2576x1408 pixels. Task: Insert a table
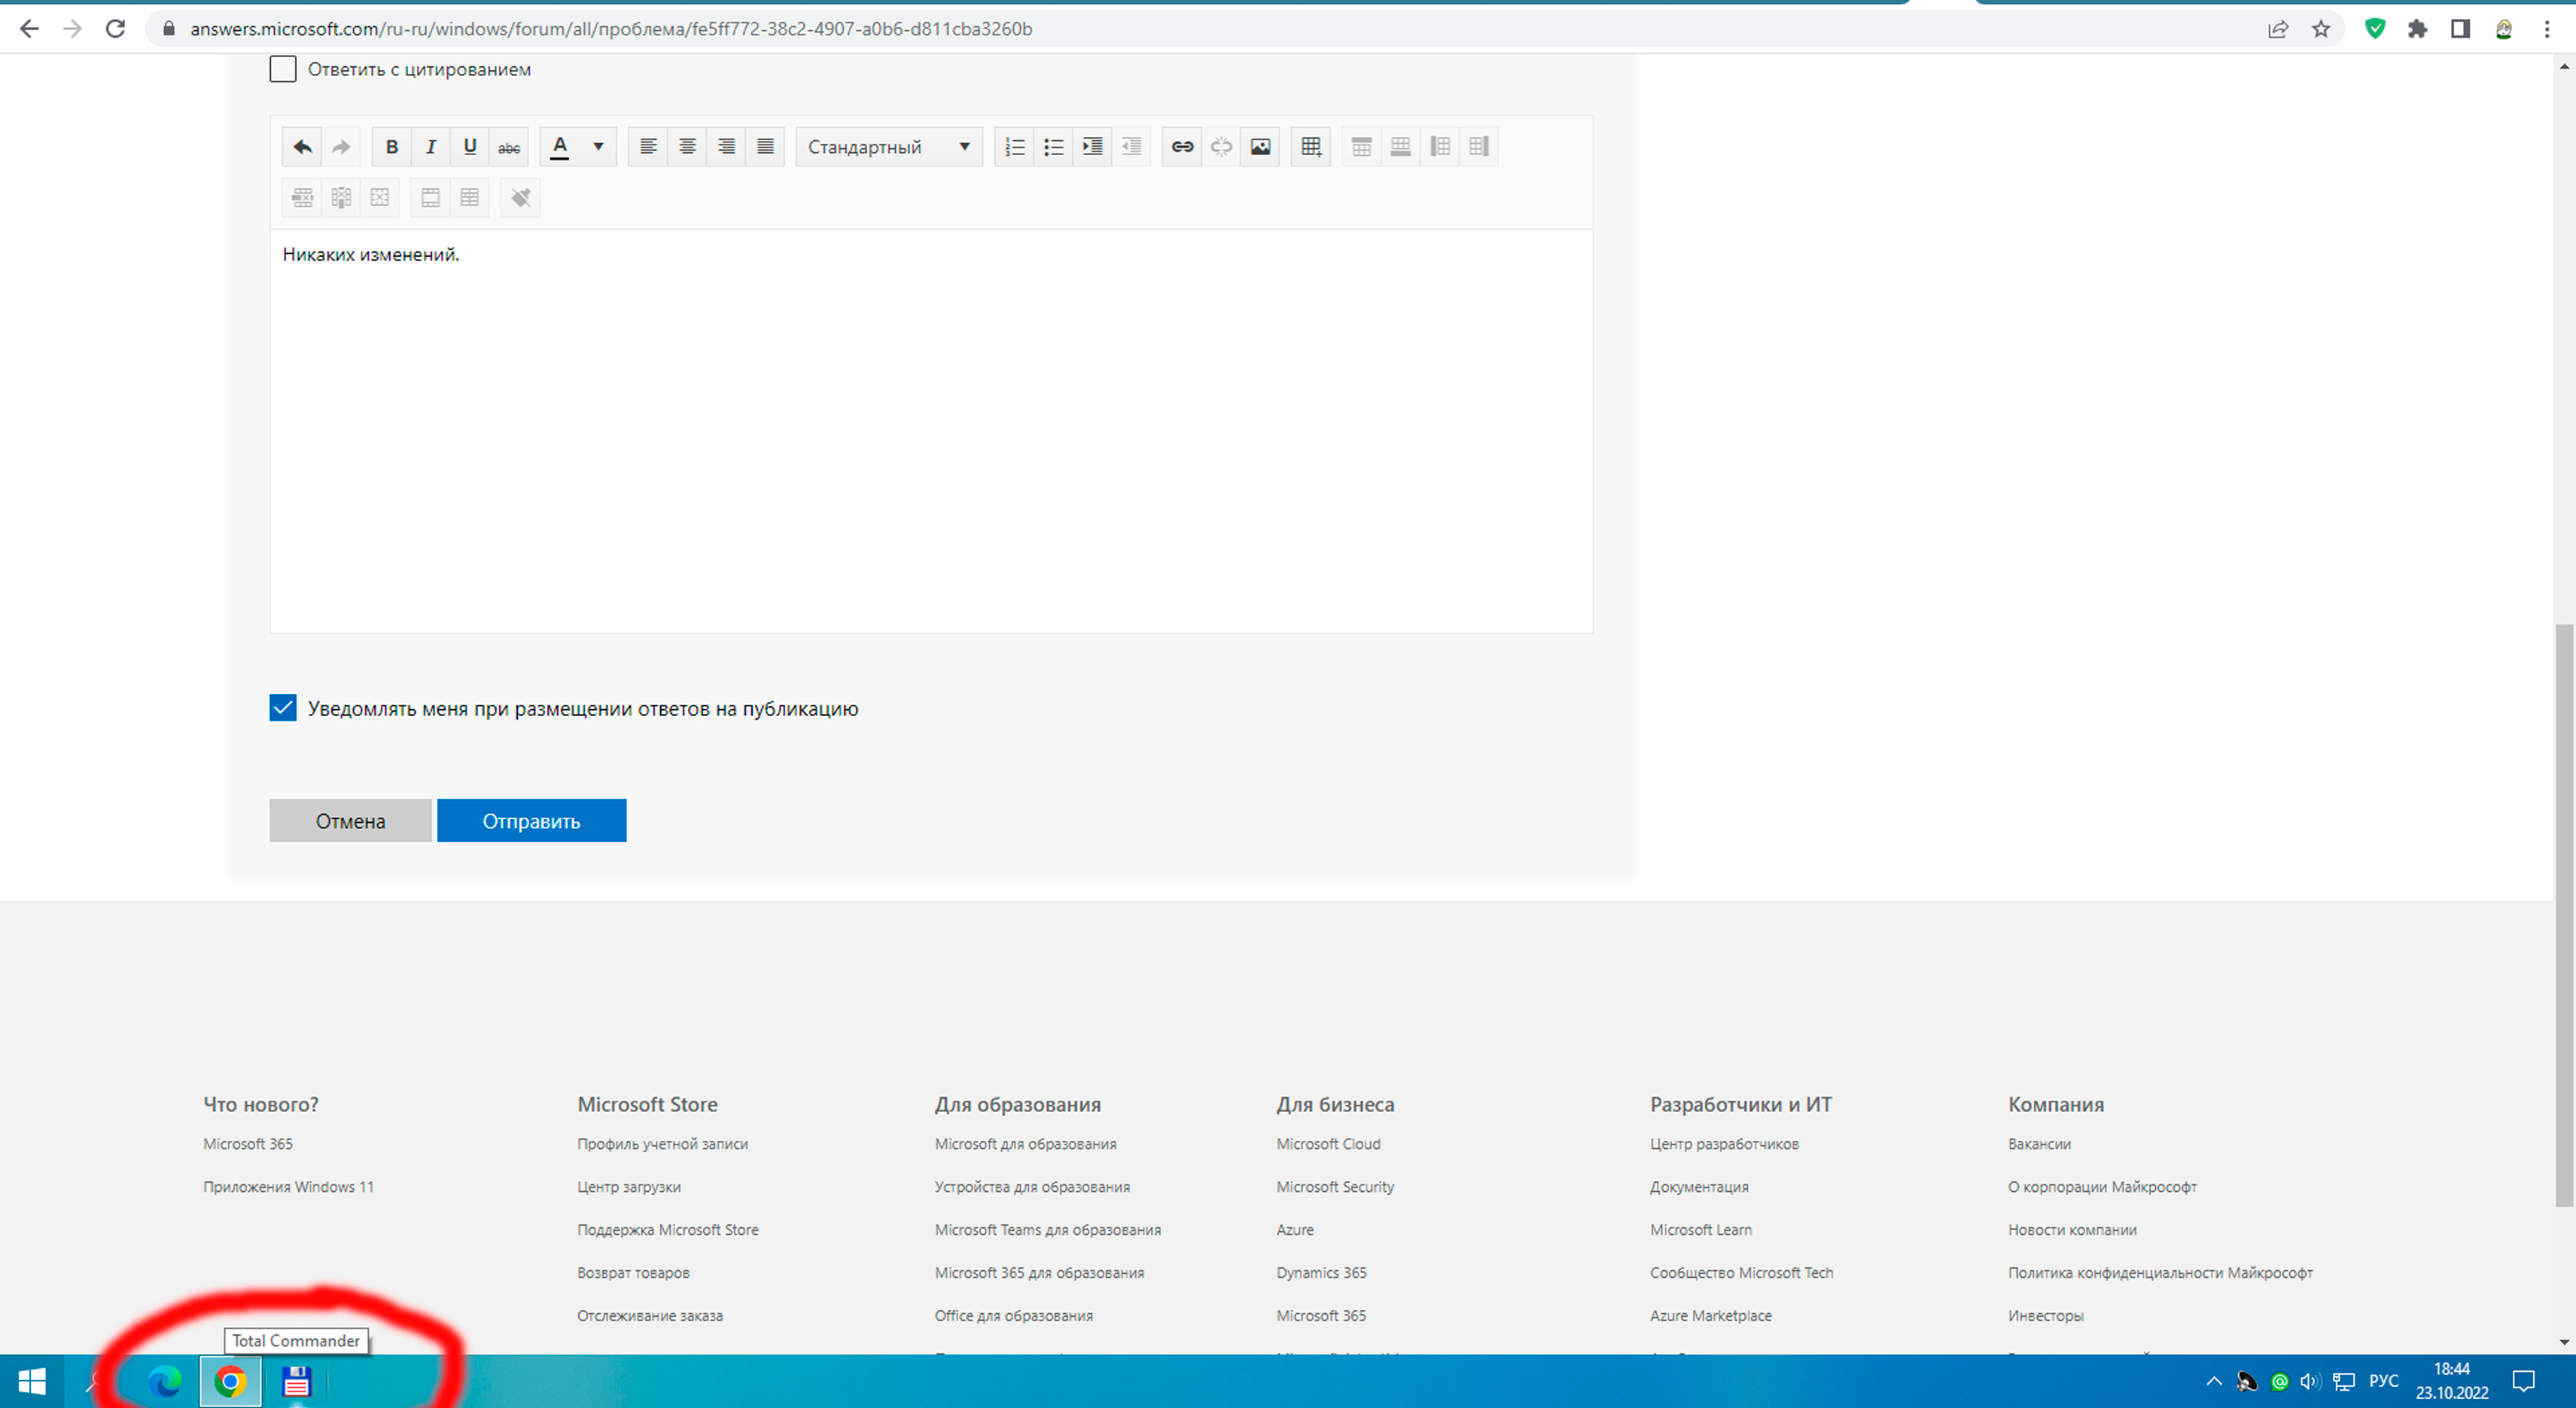(1311, 147)
